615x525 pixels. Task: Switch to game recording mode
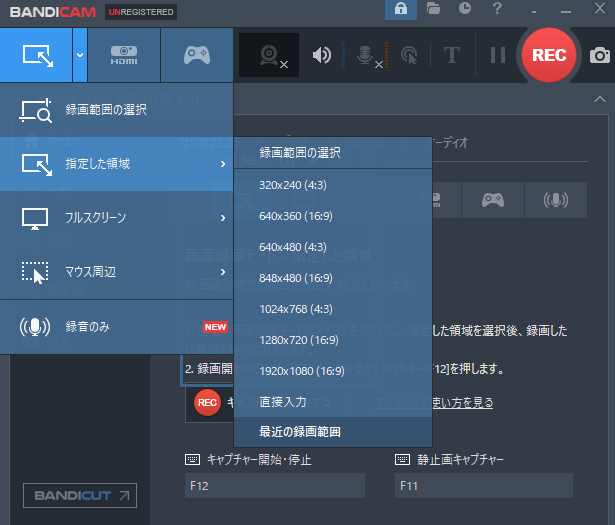click(197, 55)
